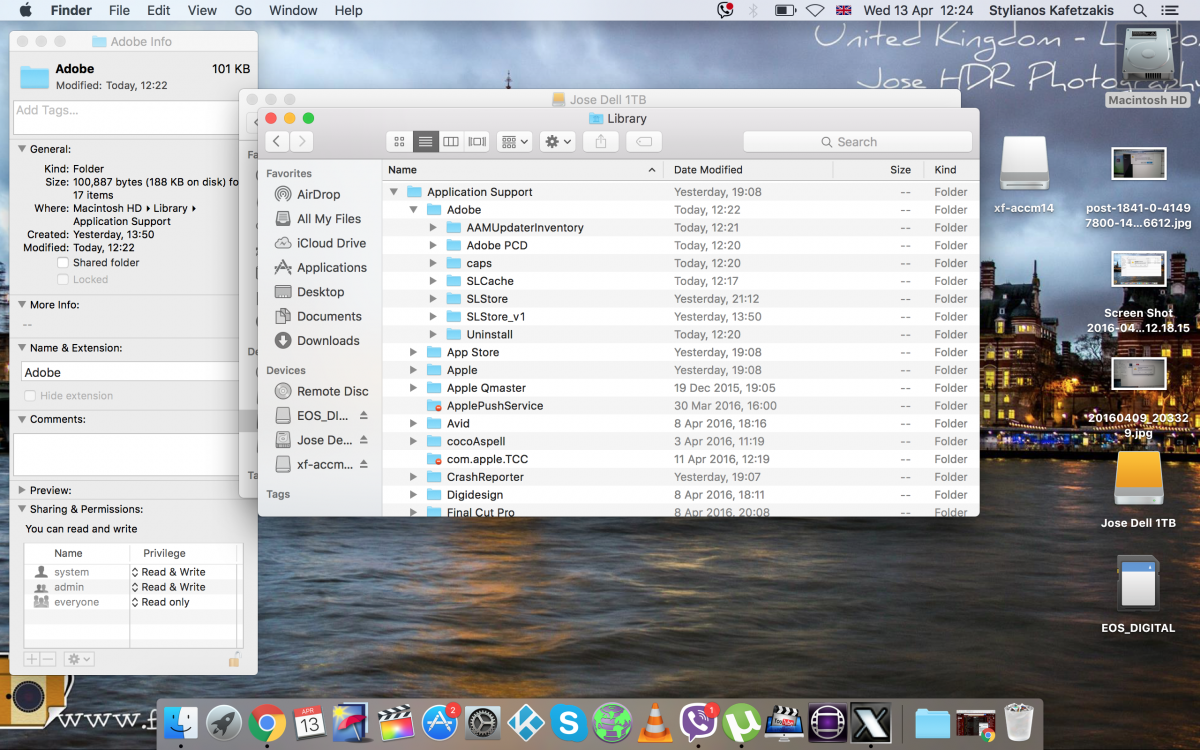This screenshot has width=1200, height=750.
Task: Open Viber from the Dock
Action: click(x=697, y=722)
